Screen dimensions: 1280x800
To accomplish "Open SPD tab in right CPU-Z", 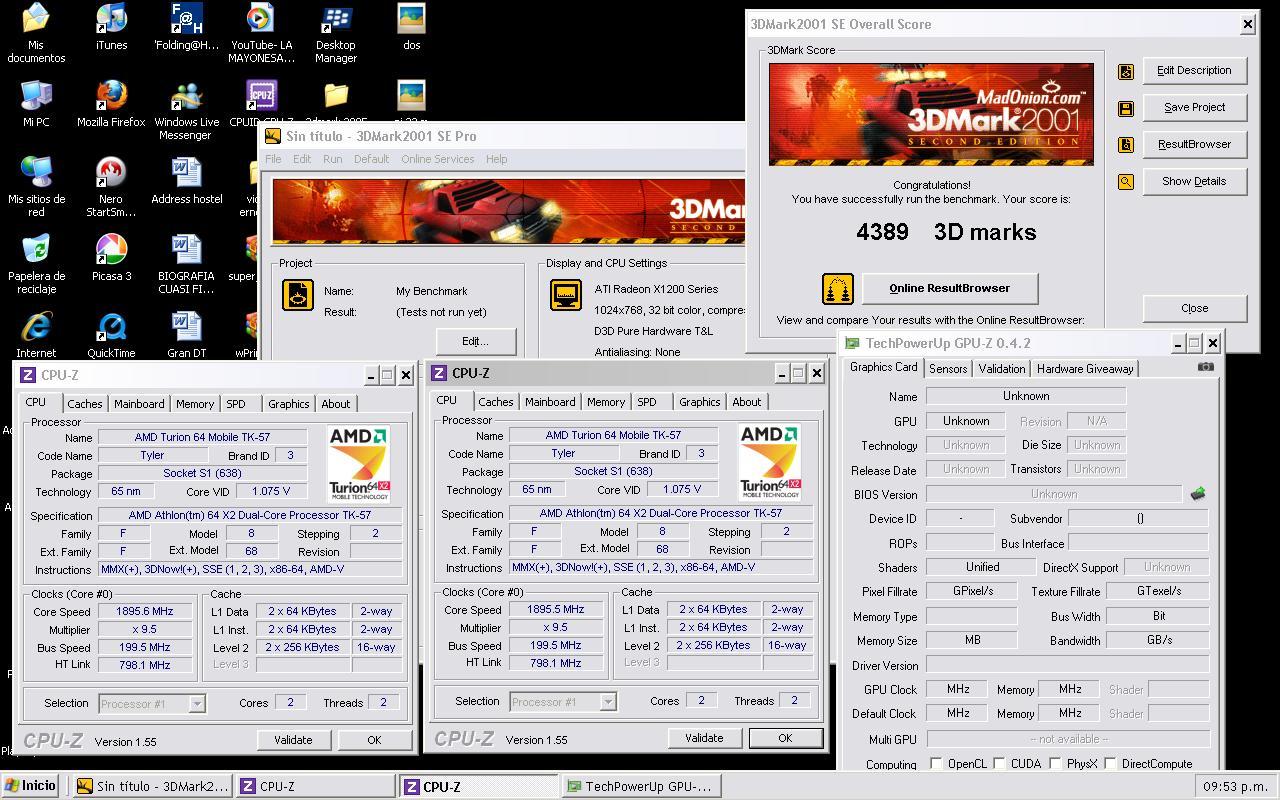I will pos(647,402).
